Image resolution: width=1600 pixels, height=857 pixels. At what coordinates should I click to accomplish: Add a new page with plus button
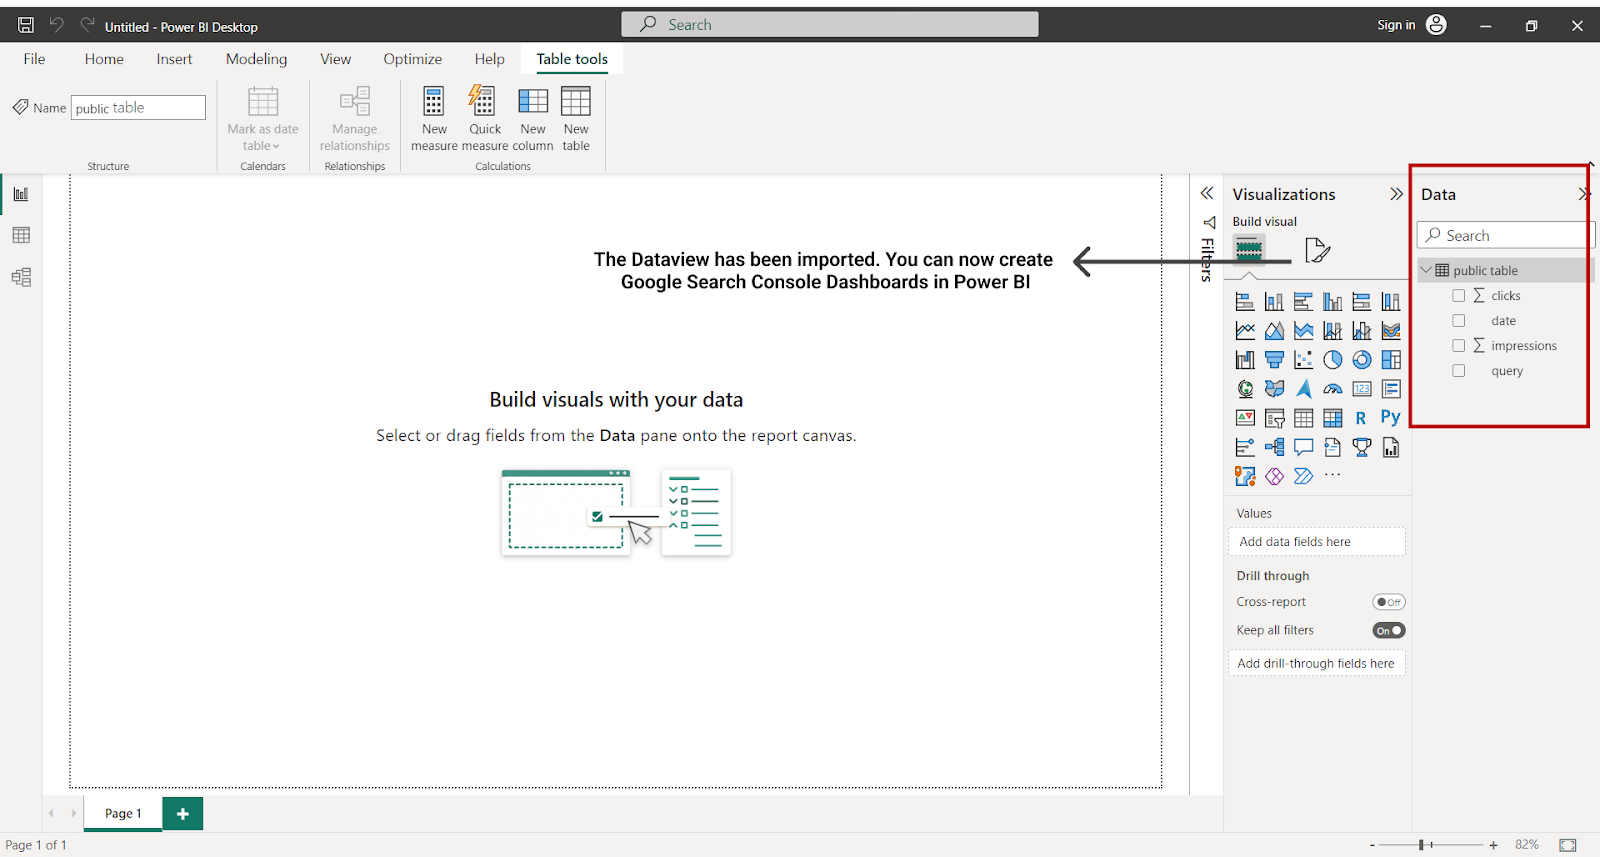click(183, 814)
